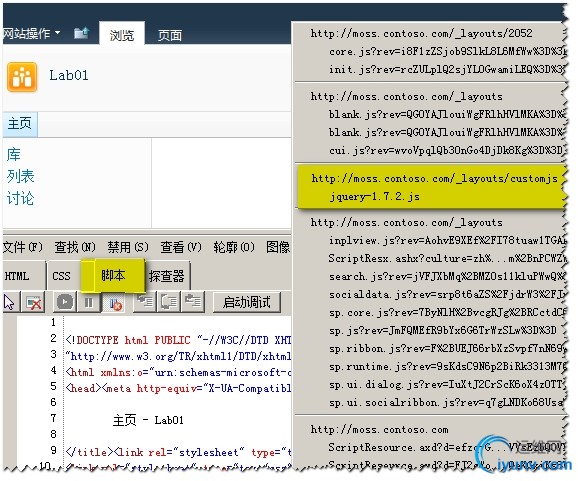This screenshot has height=481, width=578.
Task: Switch to the 脚本 script tab
Action: click(113, 275)
